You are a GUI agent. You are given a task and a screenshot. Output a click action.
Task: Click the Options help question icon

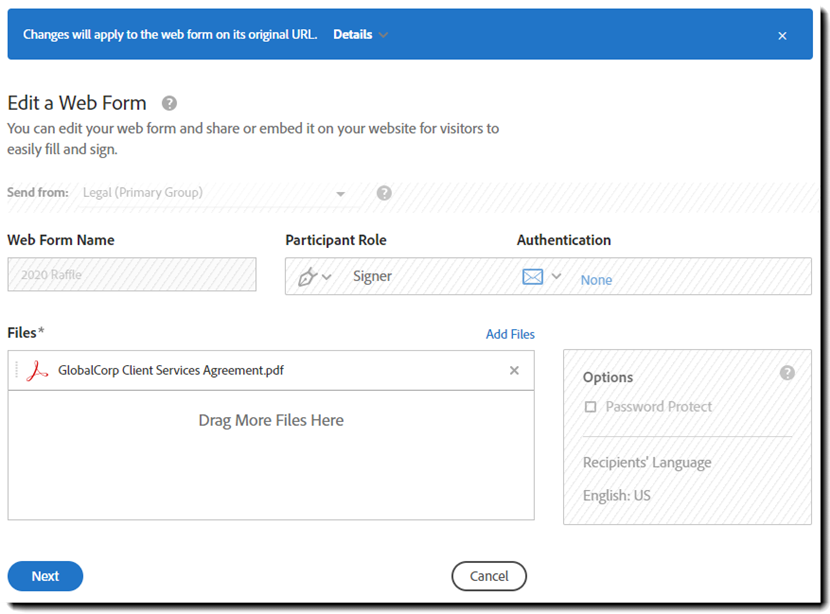pyautogui.click(x=787, y=373)
